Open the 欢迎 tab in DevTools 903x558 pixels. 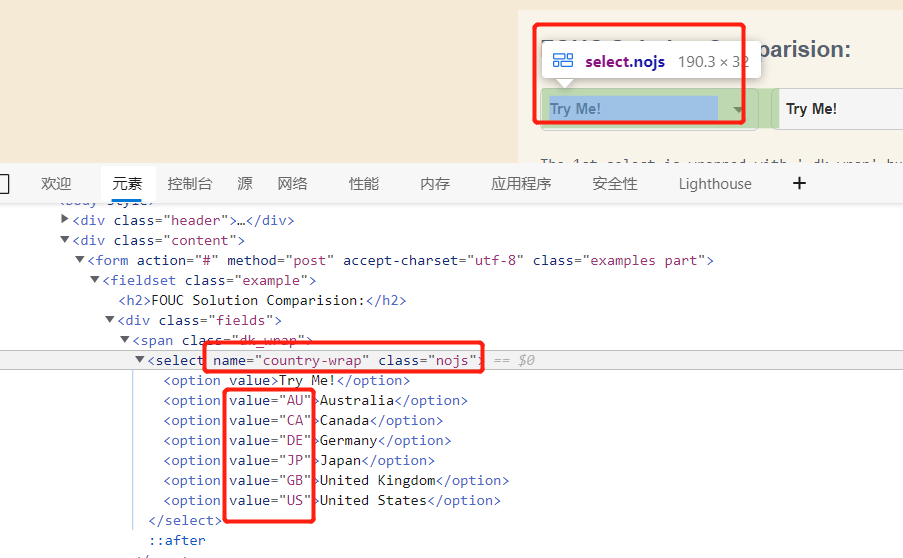click(x=56, y=184)
